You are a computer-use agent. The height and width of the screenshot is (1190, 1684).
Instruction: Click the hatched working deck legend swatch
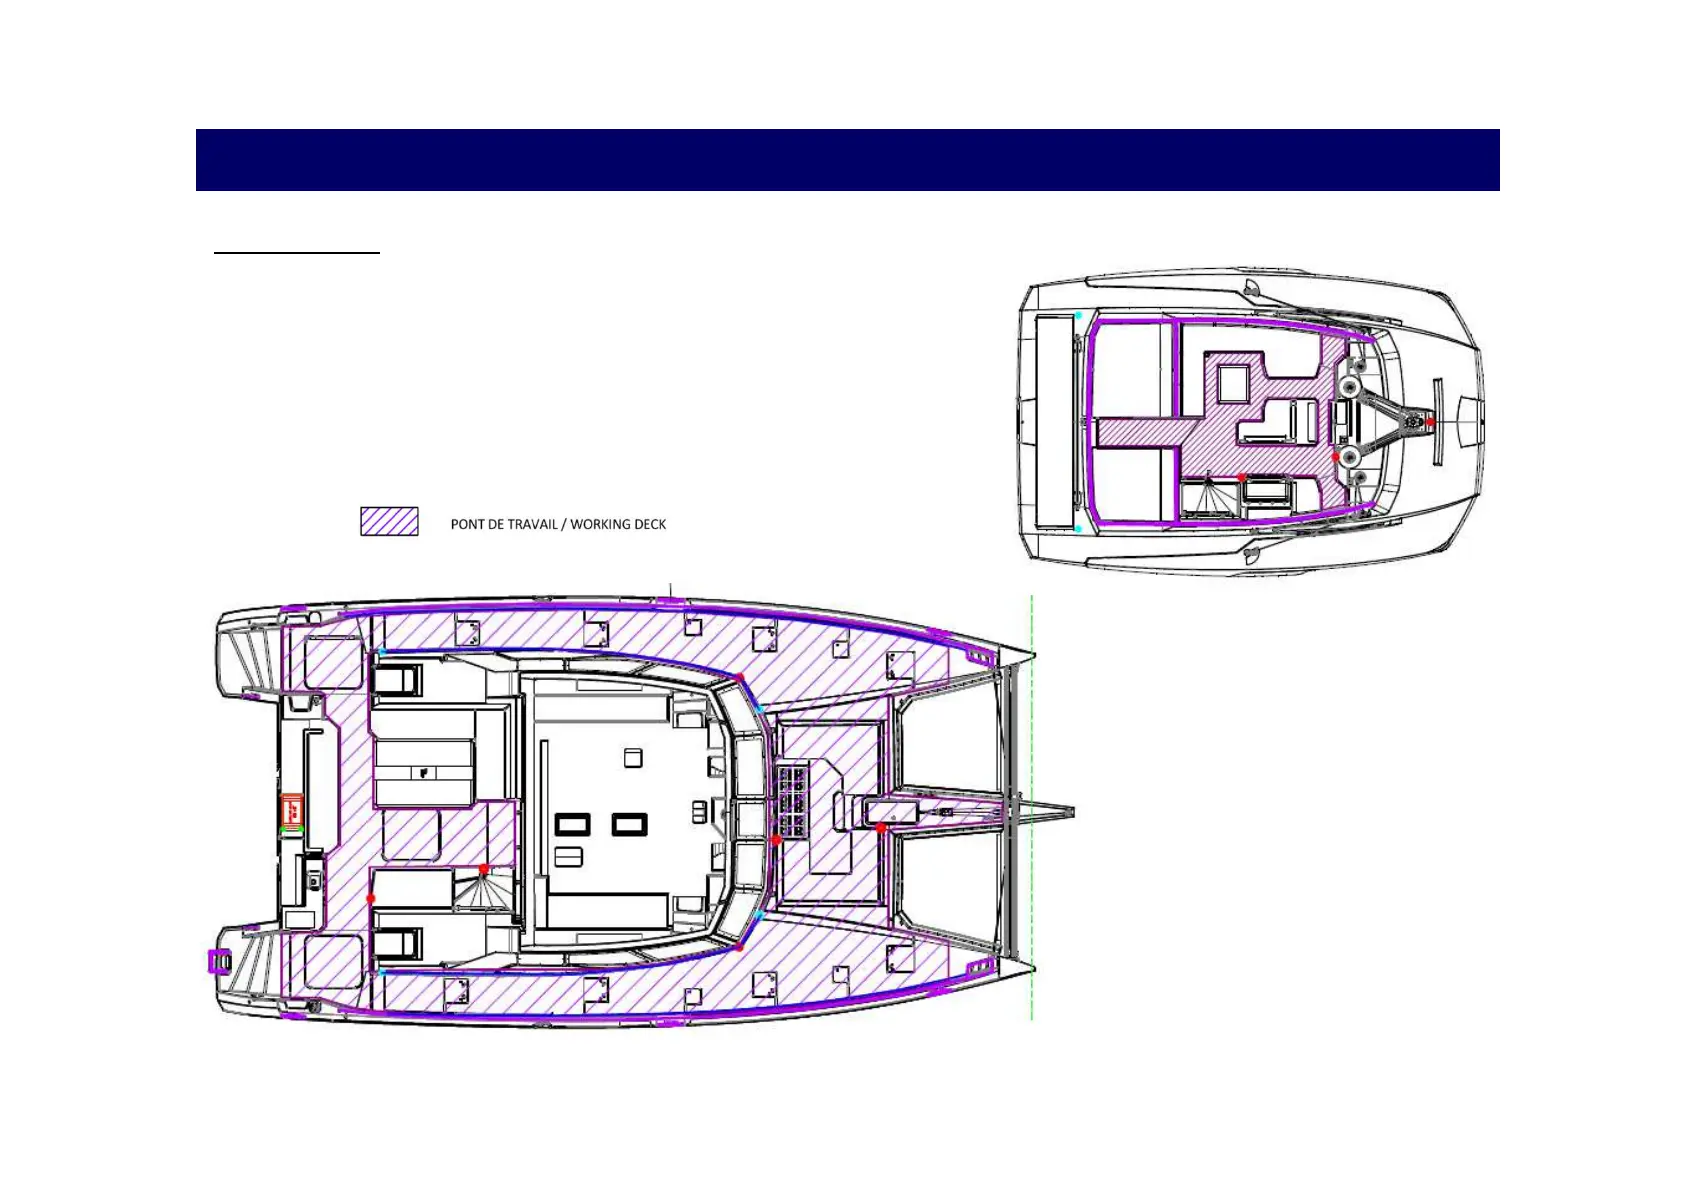click(x=389, y=522)
